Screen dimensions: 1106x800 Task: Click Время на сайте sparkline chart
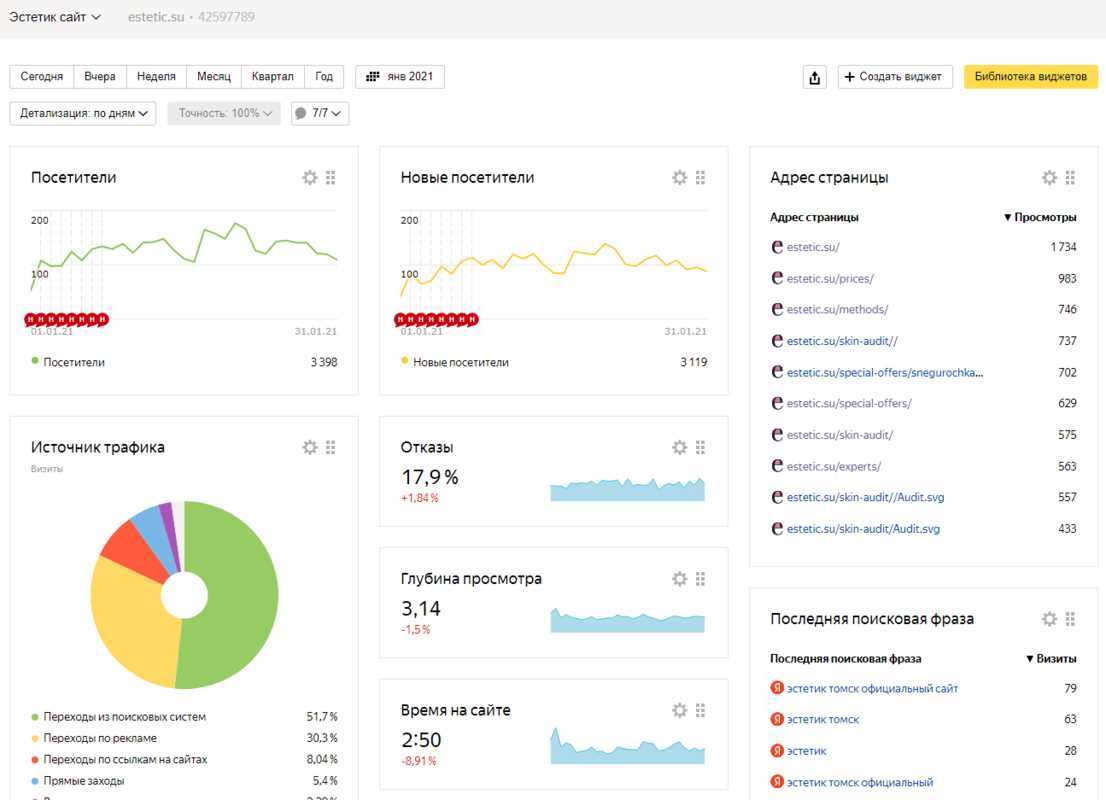627,746
